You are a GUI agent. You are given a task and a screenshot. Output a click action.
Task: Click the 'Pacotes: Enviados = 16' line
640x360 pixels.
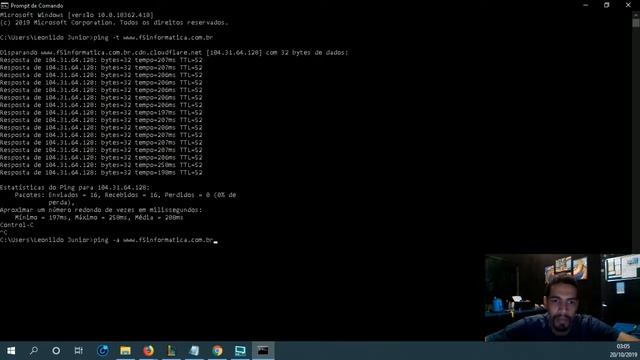(125, 195)
